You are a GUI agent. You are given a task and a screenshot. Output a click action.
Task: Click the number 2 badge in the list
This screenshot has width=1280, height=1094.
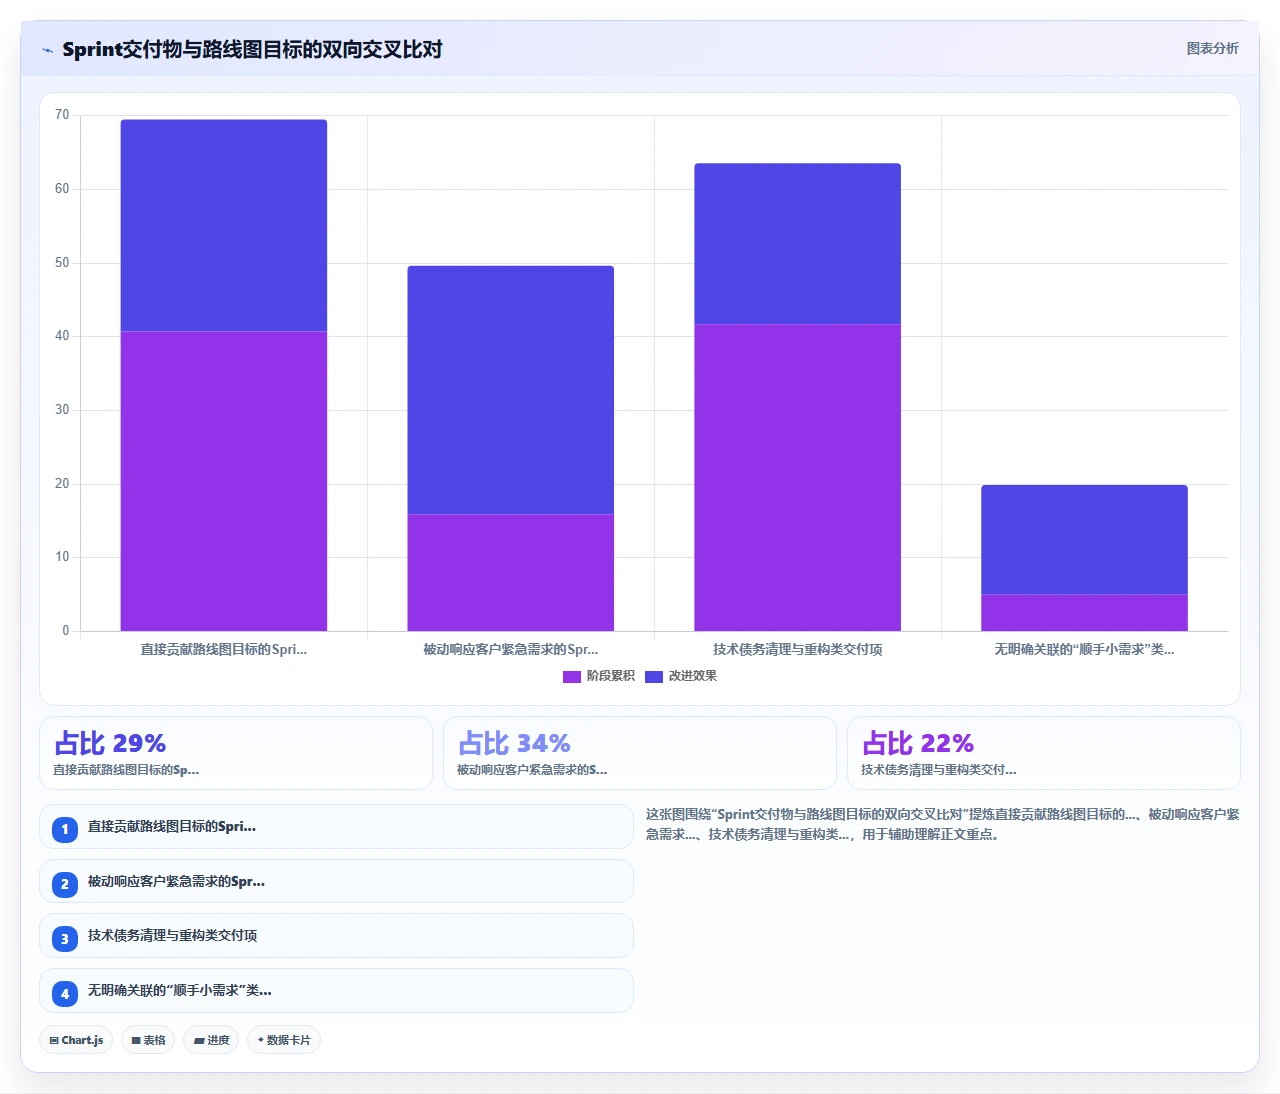[x=65, y=884]
